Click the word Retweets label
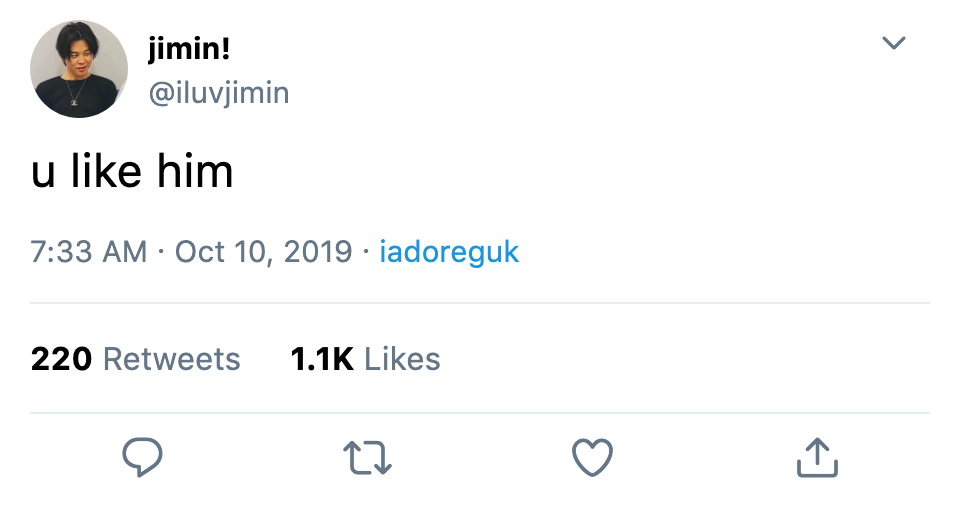Viewport: 960px width, 510px height. (x=171, y=359)
